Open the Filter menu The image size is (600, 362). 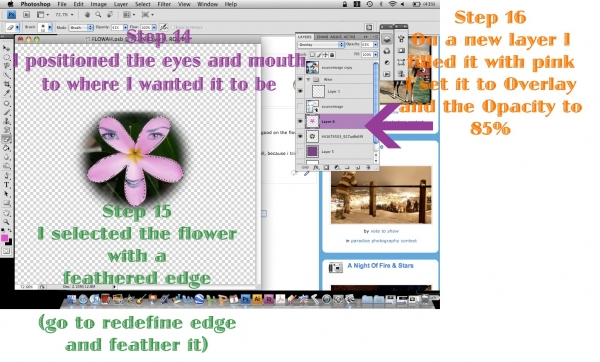[164, 4]
